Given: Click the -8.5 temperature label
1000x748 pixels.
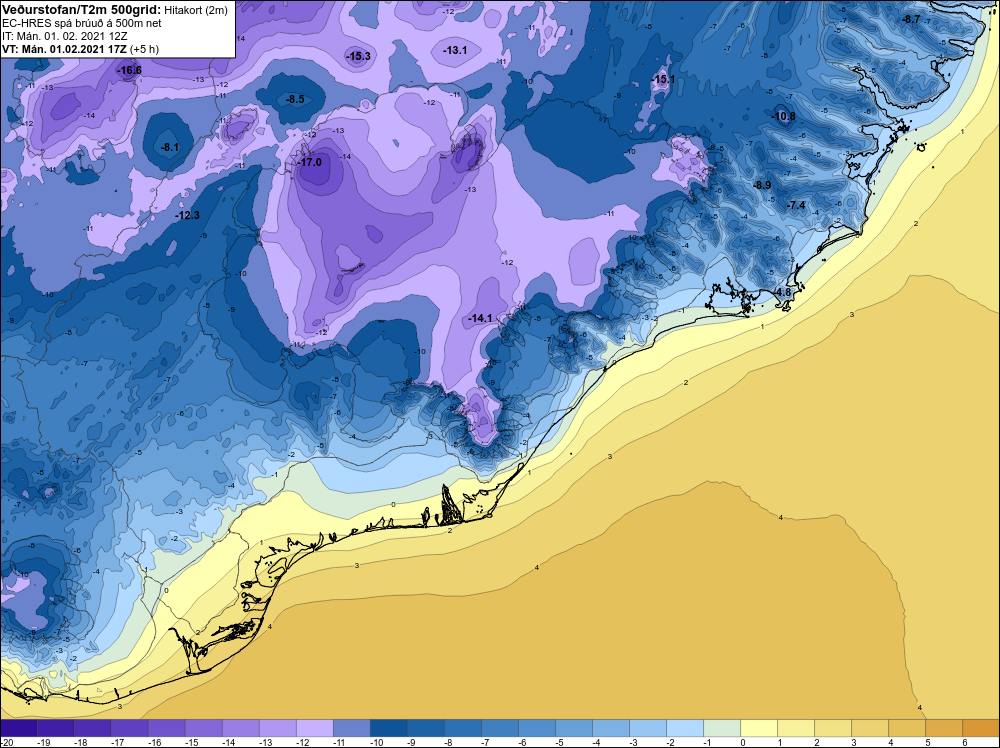Looking at the screenshot, I should pos(295,99).
